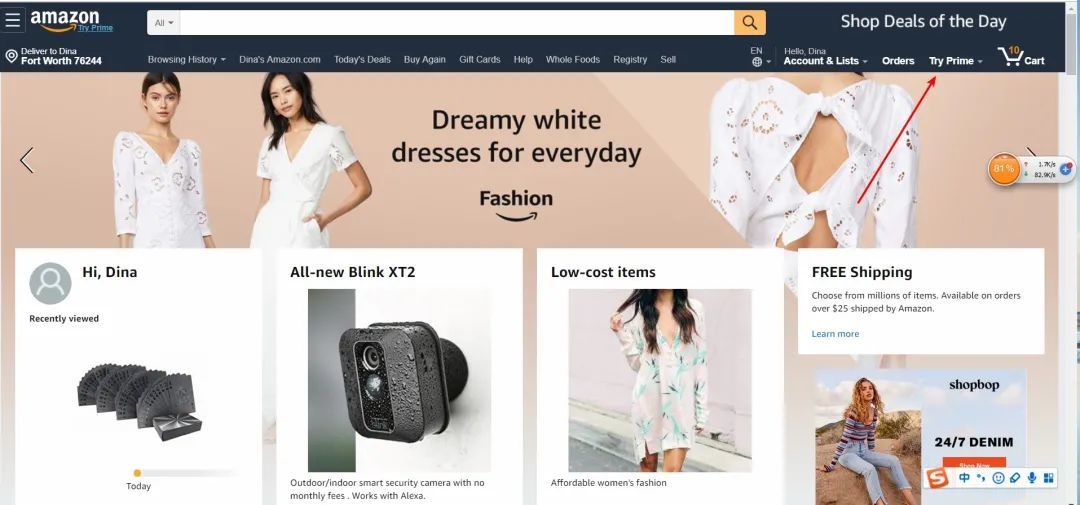Click the recently viewed timeline slider dot
This screenshot has width=1080, height=505.
137,473
